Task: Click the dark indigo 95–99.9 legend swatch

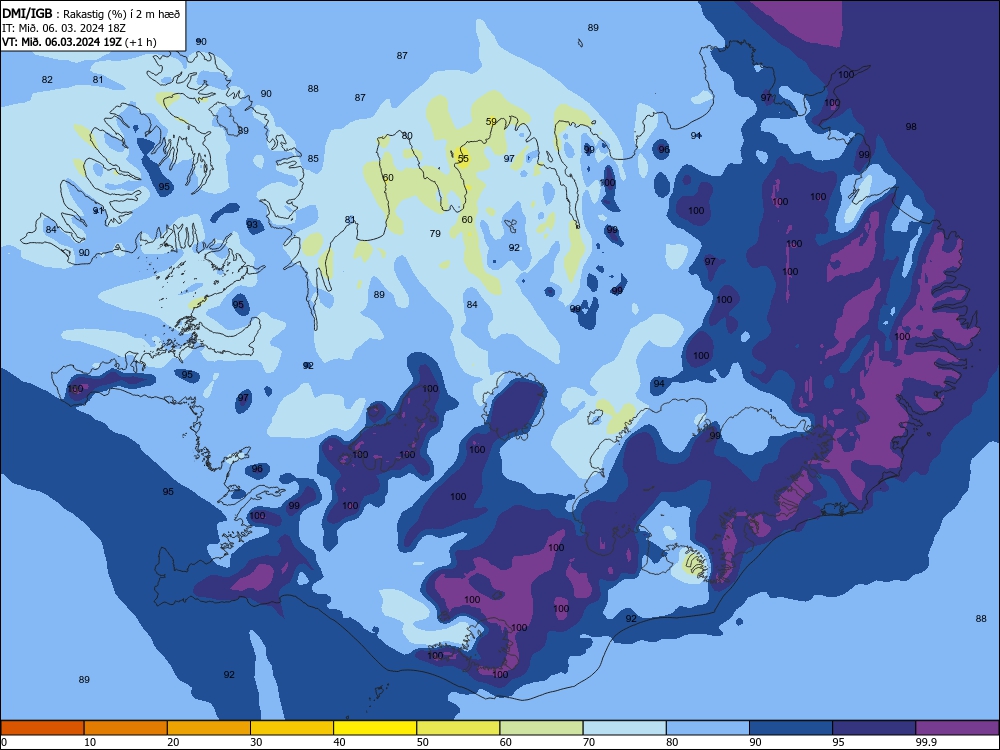Action: [x=874, y=728]
